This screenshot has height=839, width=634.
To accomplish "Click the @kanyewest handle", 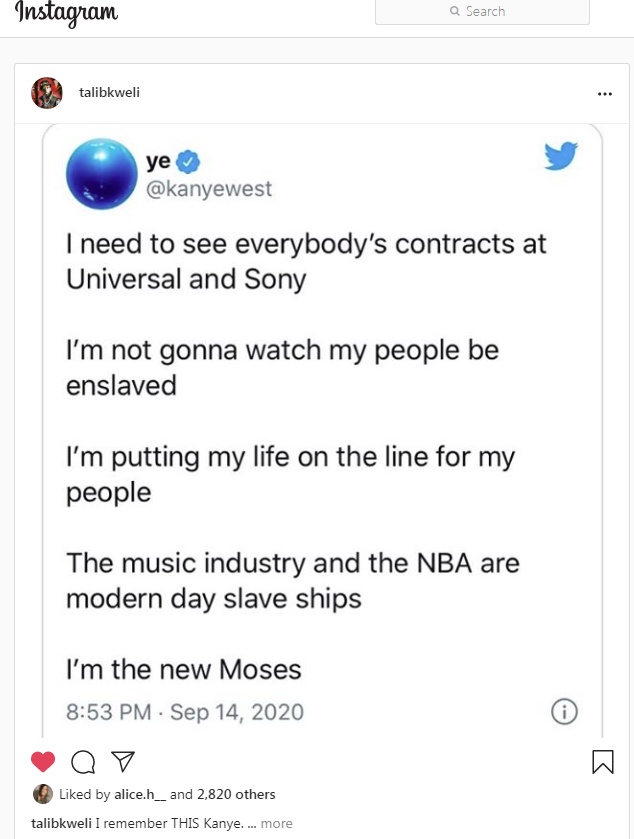I will point(209,189).
